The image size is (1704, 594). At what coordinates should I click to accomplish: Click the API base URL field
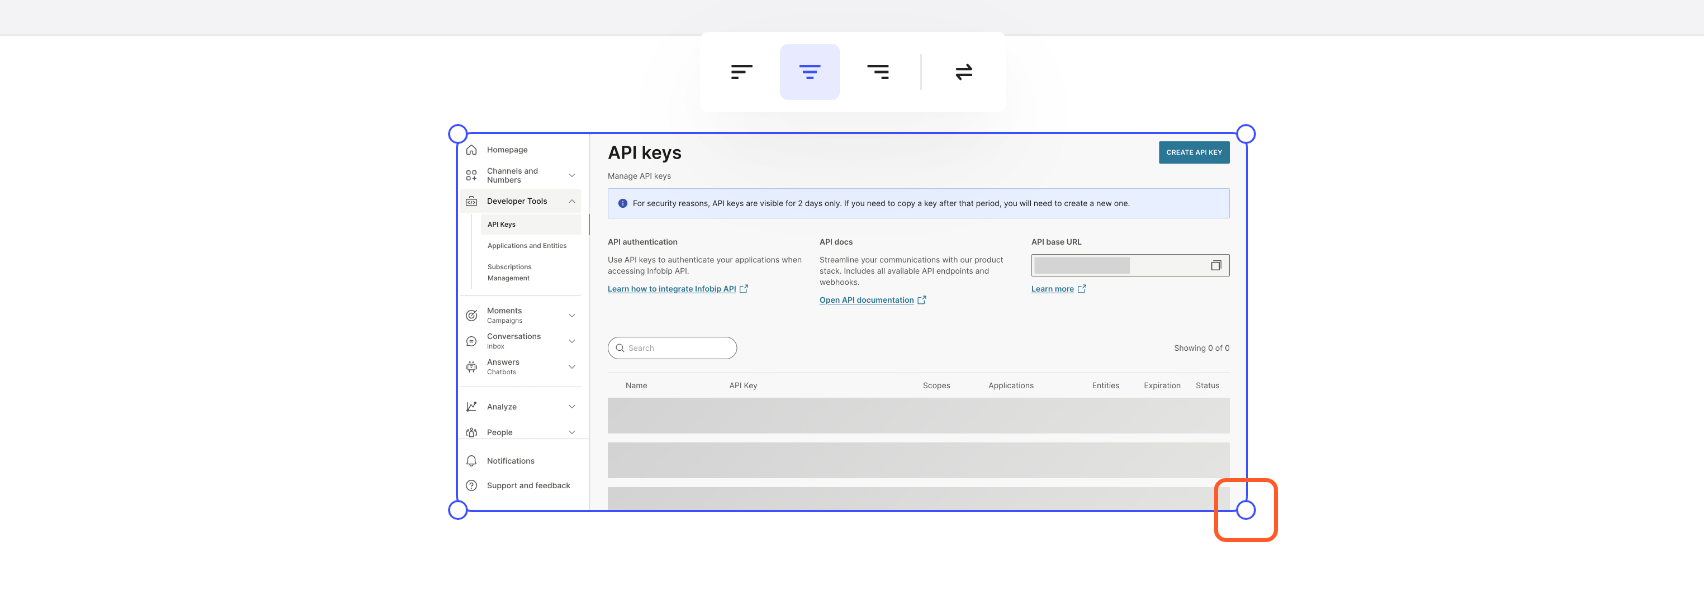(1130, 265)
